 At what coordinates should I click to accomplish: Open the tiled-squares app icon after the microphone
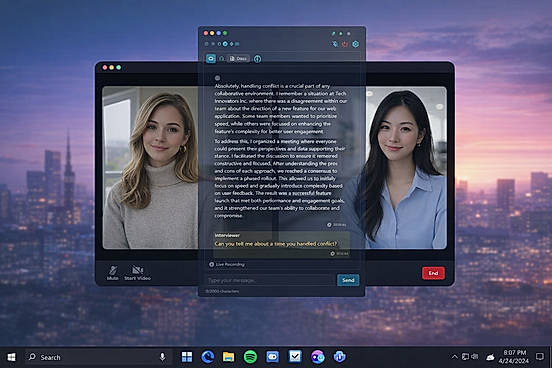187,357
